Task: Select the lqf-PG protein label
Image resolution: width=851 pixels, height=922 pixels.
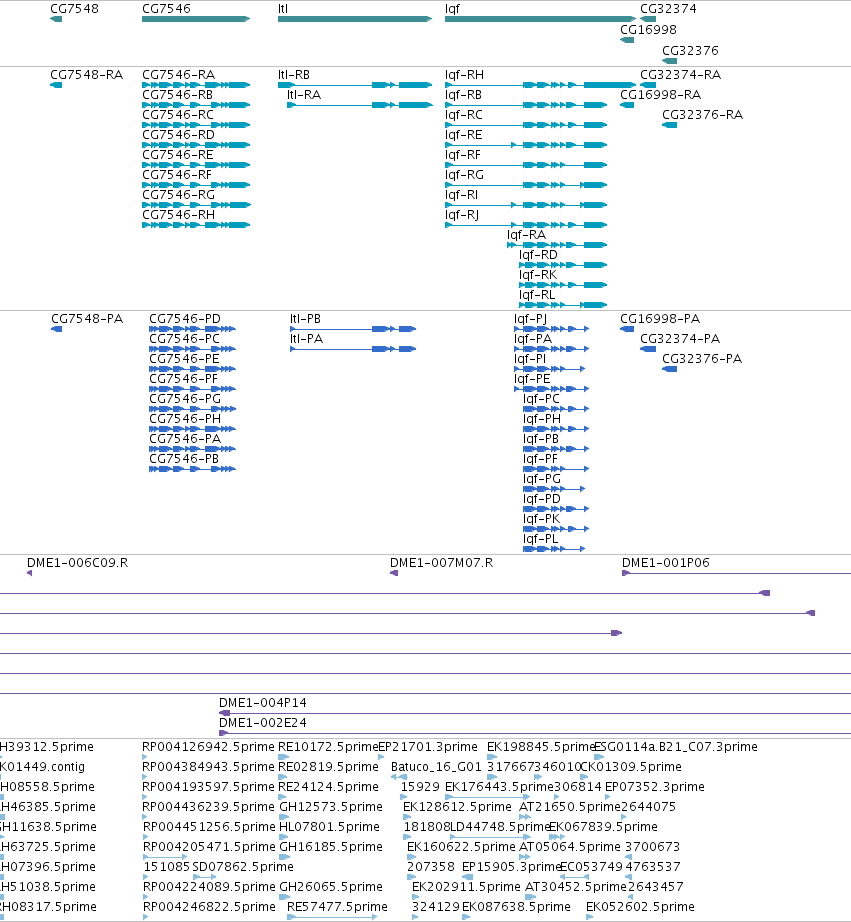Action: 542,479
